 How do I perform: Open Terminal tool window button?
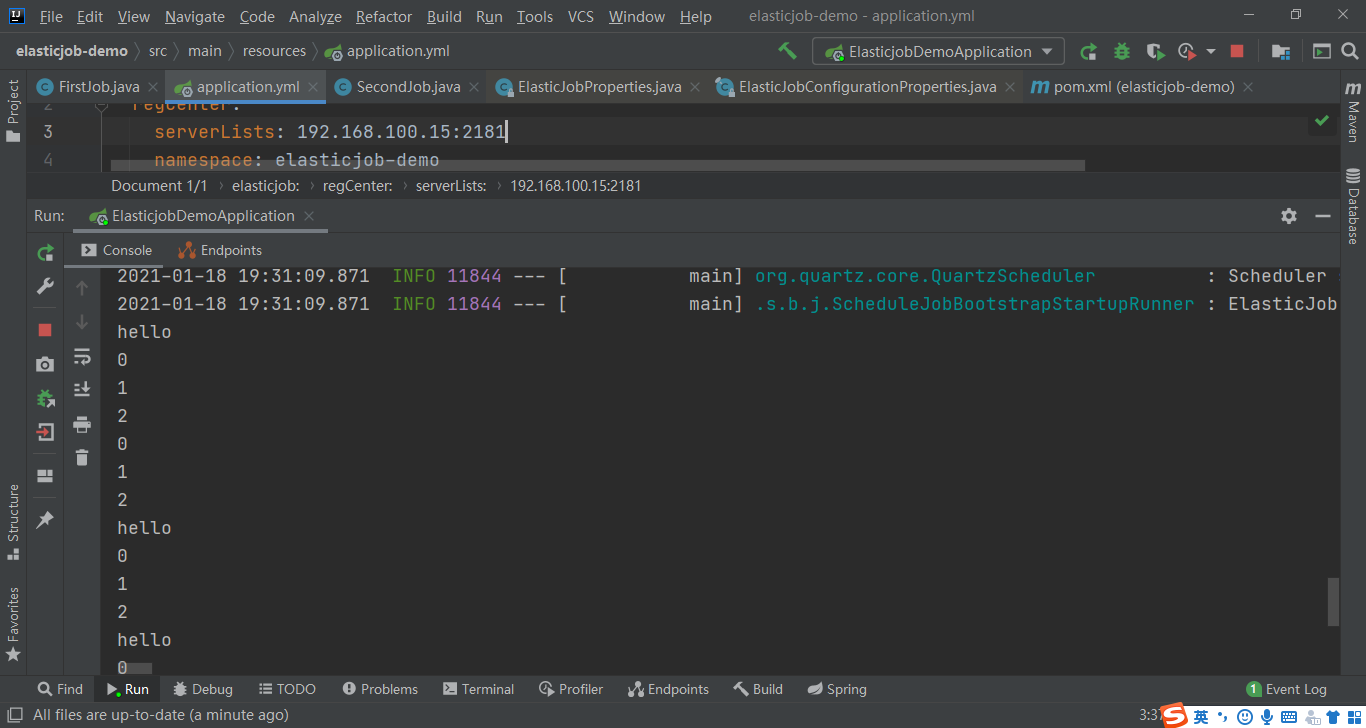tap(478, 689)
